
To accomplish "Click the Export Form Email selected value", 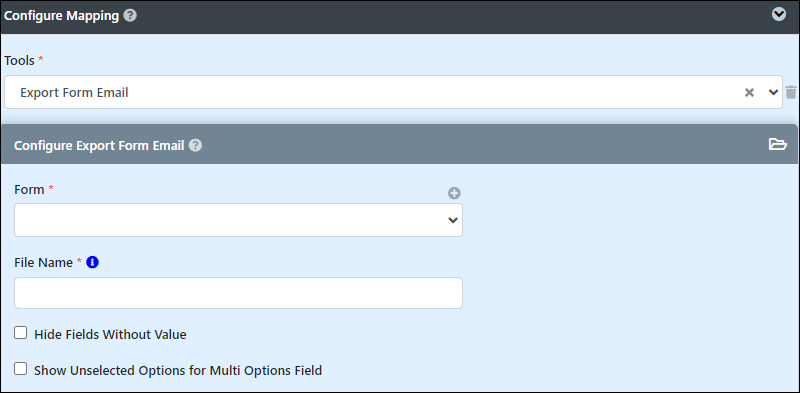I will point(74,92).
